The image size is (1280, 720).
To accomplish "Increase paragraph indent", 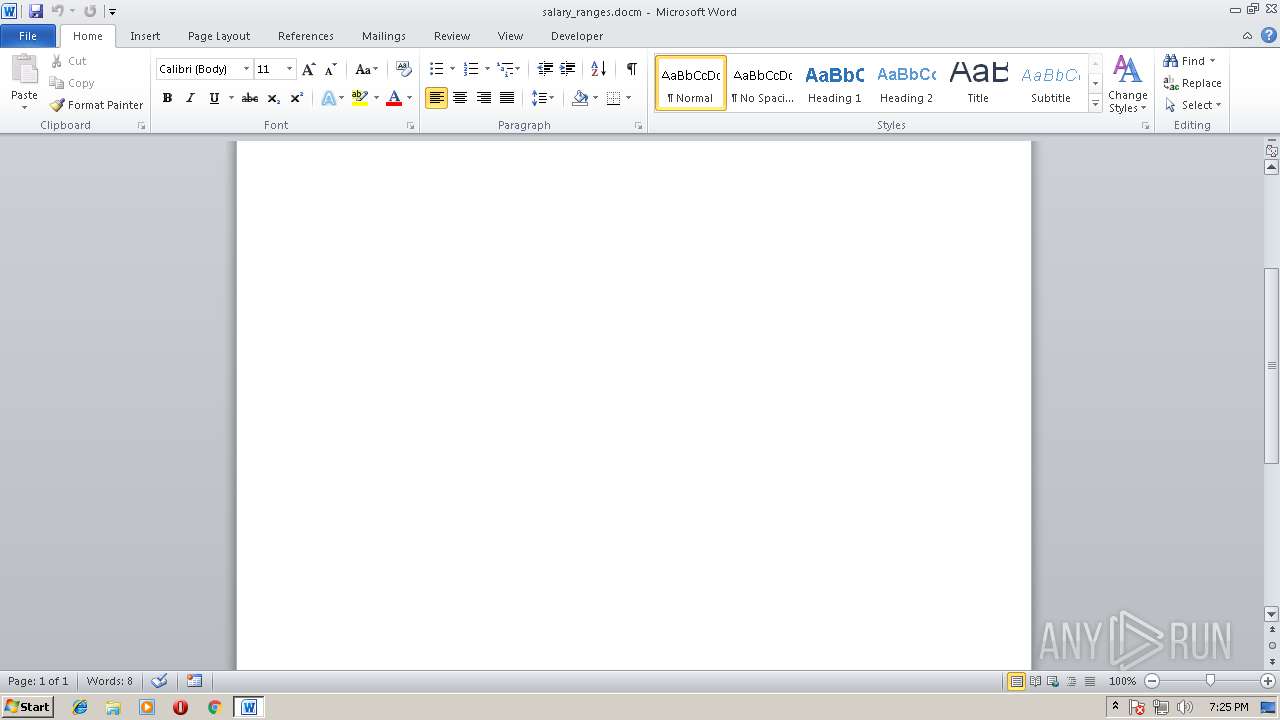I will pyautogui.click(x=567, y=69).
